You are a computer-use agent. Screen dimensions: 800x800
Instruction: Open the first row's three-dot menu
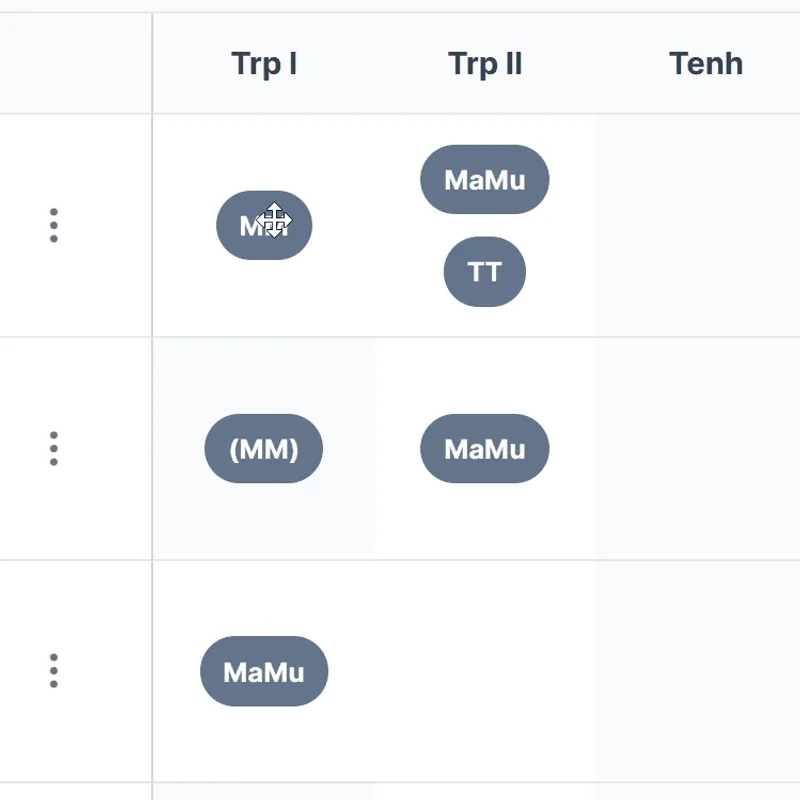(x=53, y=225)
